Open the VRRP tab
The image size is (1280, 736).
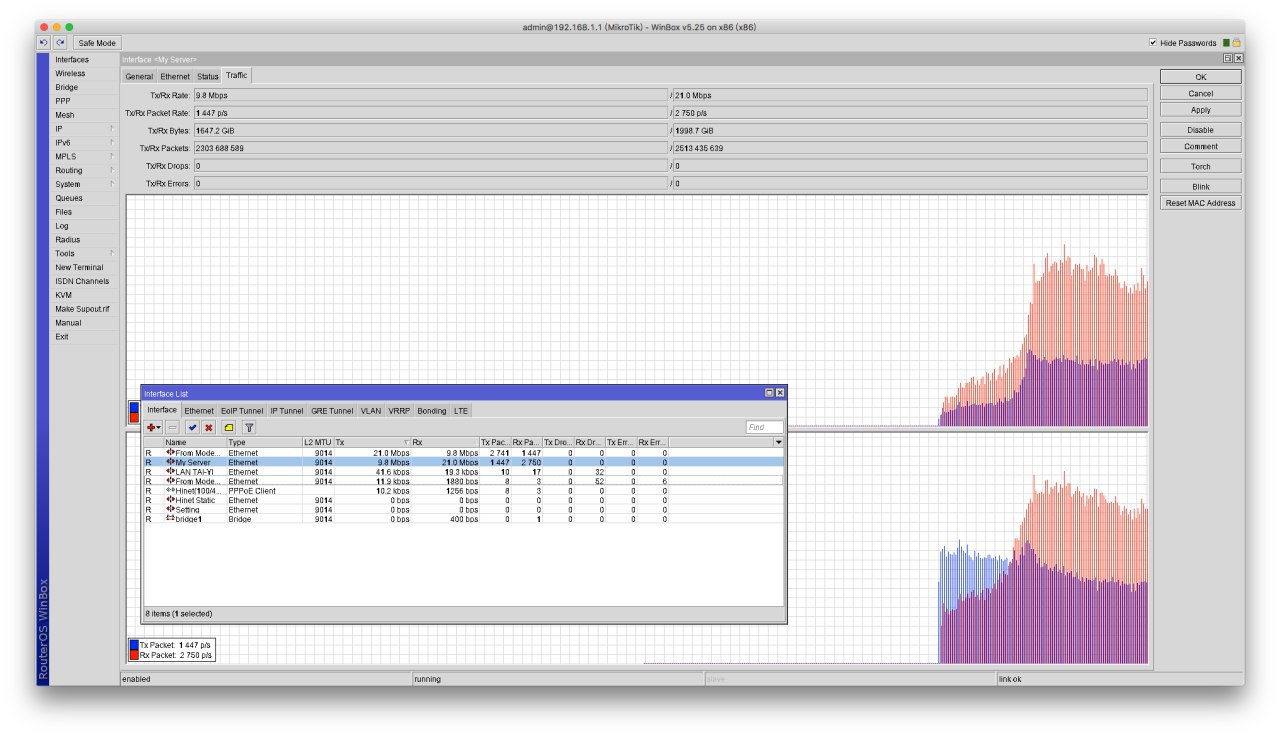[399, 411]
